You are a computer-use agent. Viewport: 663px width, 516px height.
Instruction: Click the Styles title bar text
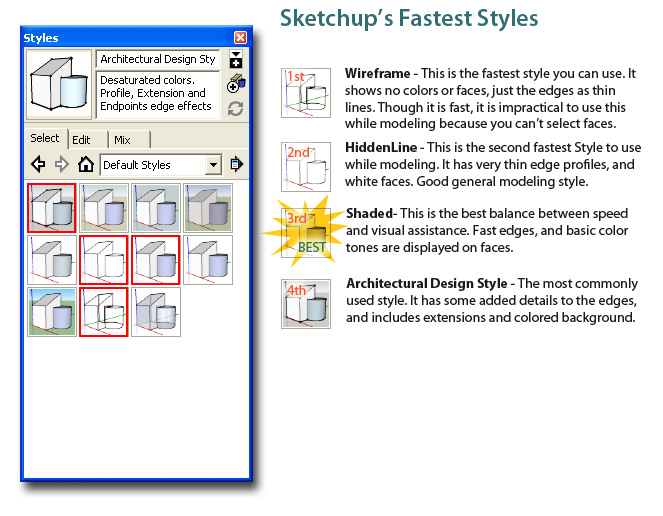point(41,38)
